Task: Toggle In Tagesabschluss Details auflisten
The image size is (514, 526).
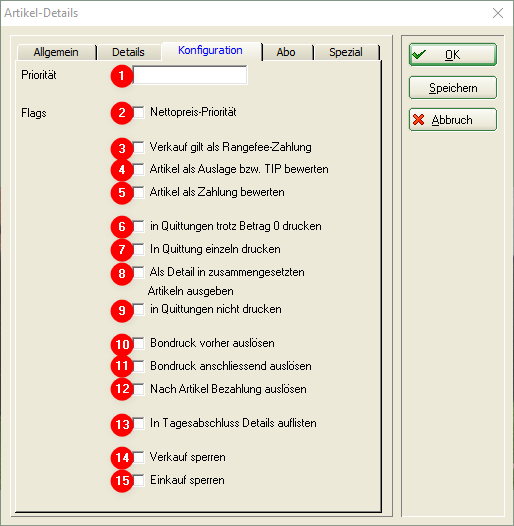Action: coord(139,423)
